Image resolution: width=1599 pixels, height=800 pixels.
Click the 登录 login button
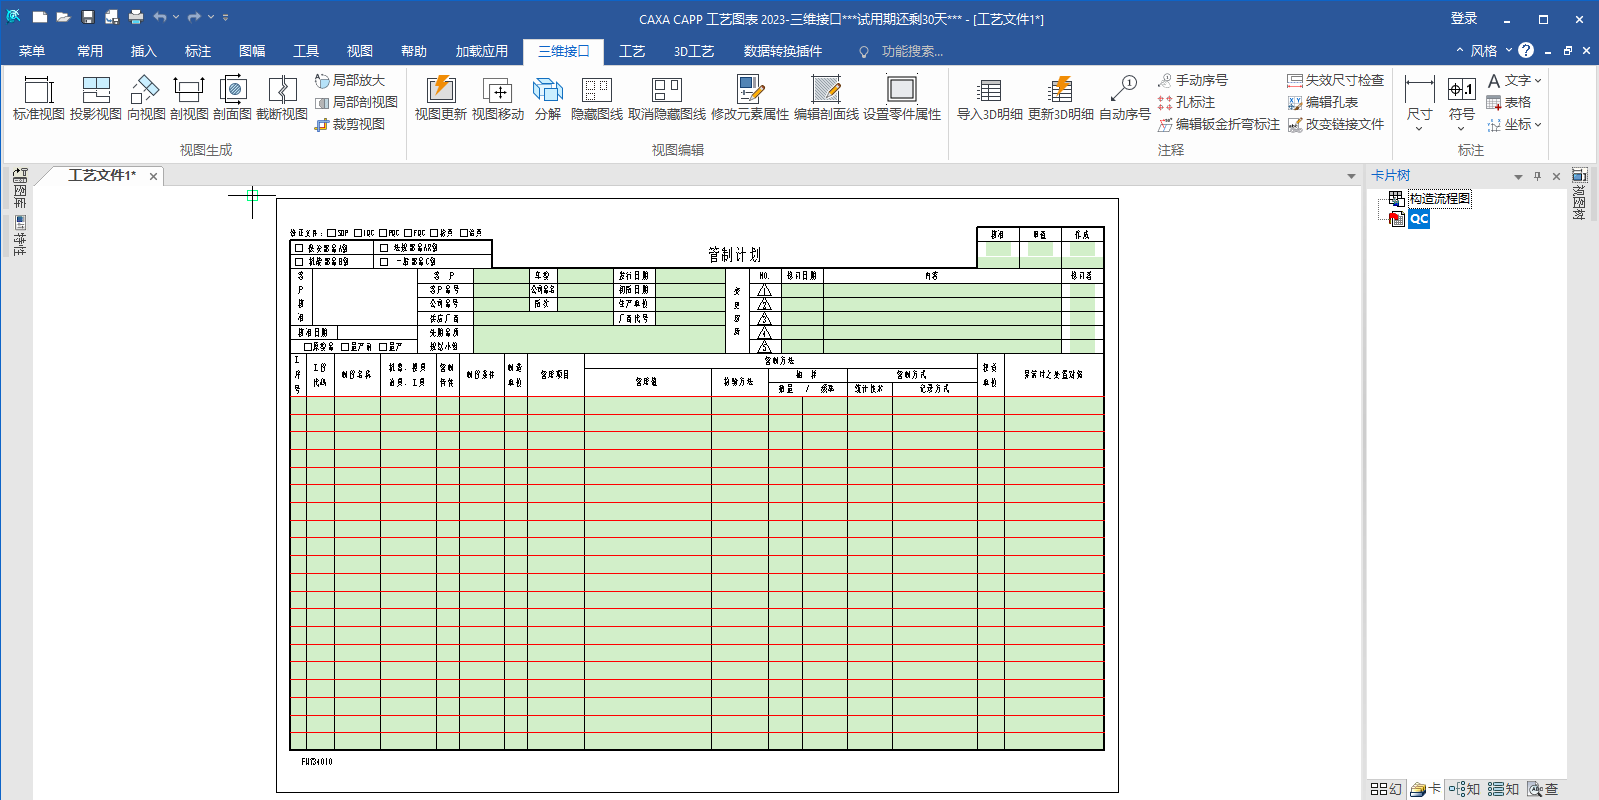coord(1463,19)
